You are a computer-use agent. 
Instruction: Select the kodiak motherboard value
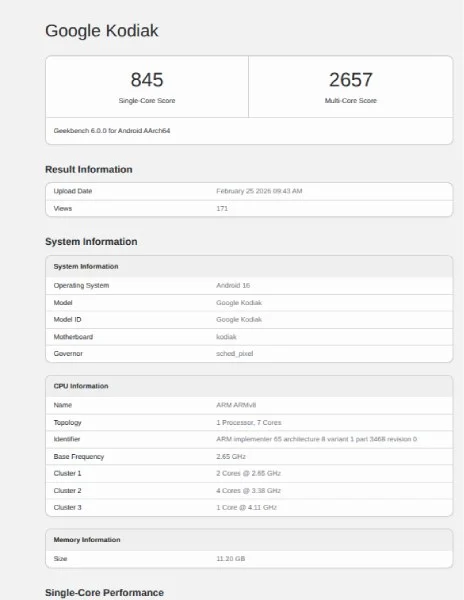tap(226, 337)
